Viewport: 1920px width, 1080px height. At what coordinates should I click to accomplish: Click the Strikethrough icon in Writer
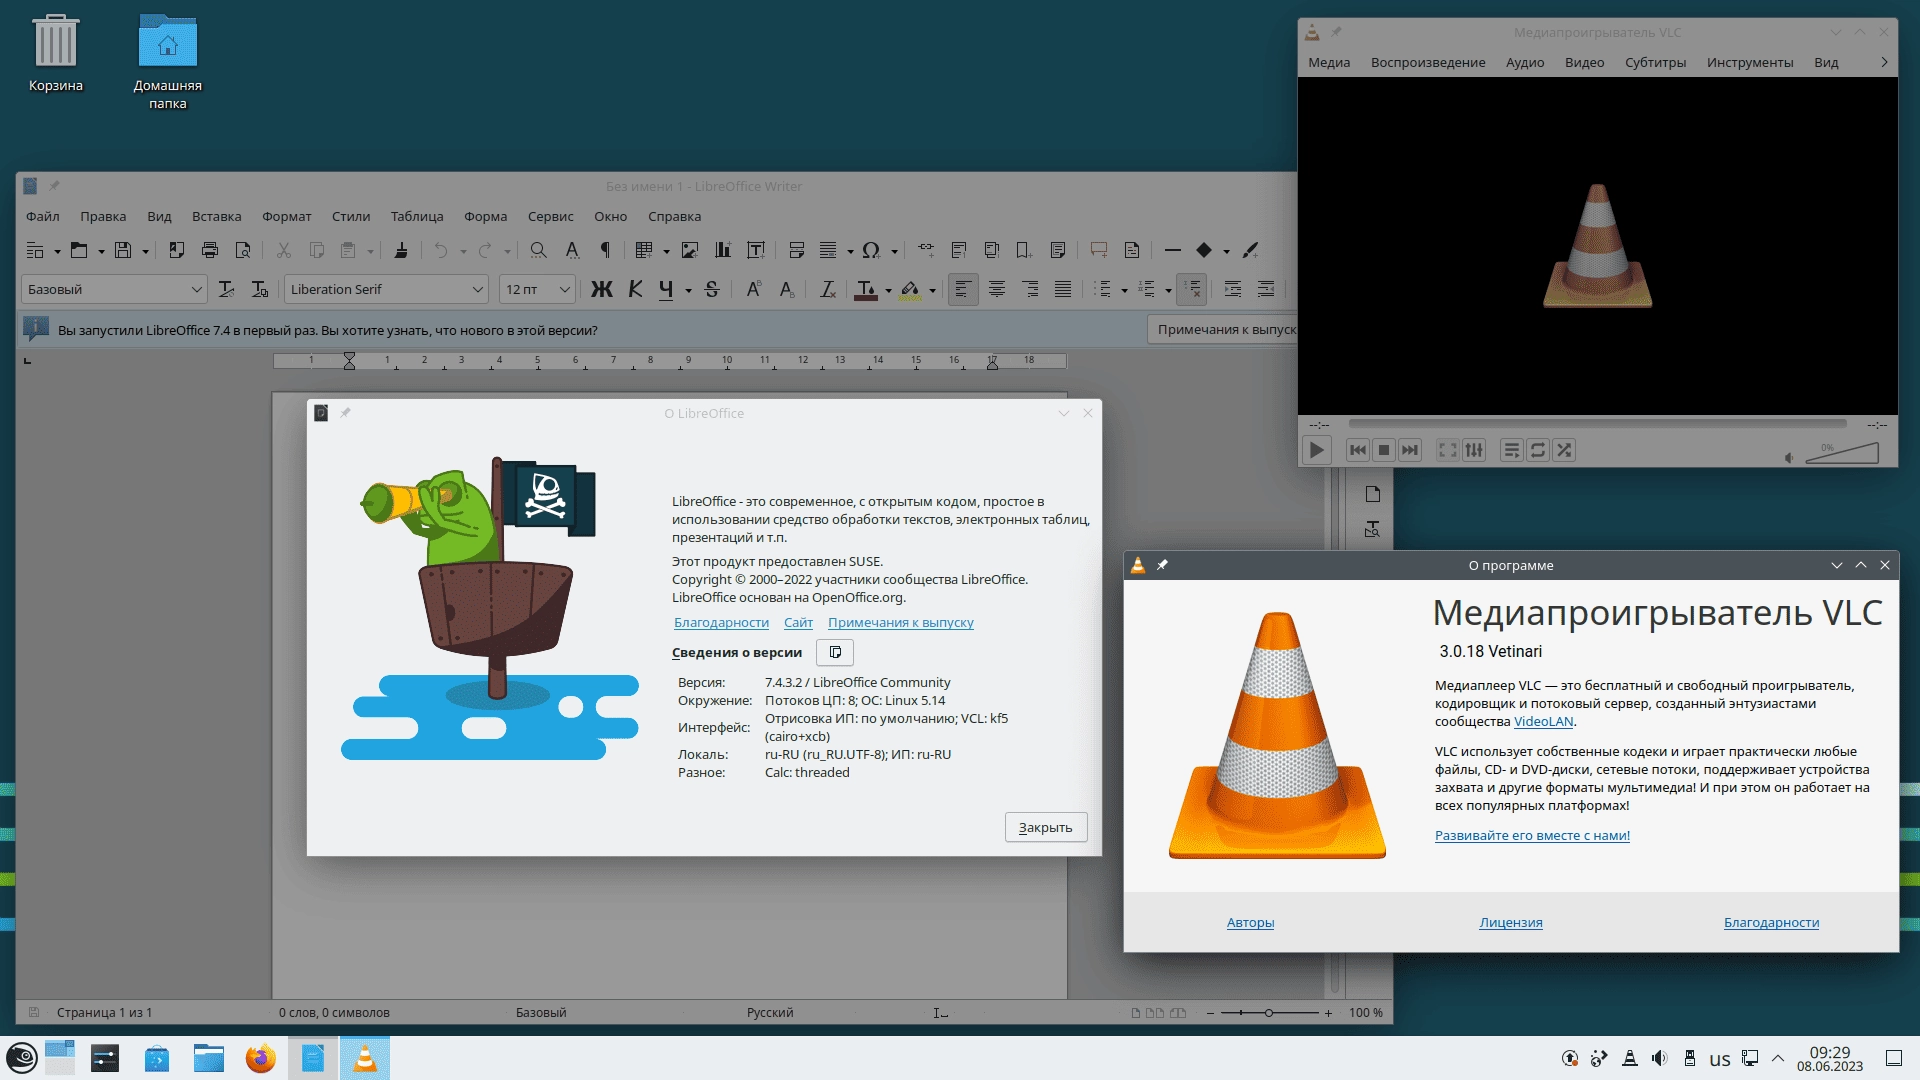click(712, 289)
